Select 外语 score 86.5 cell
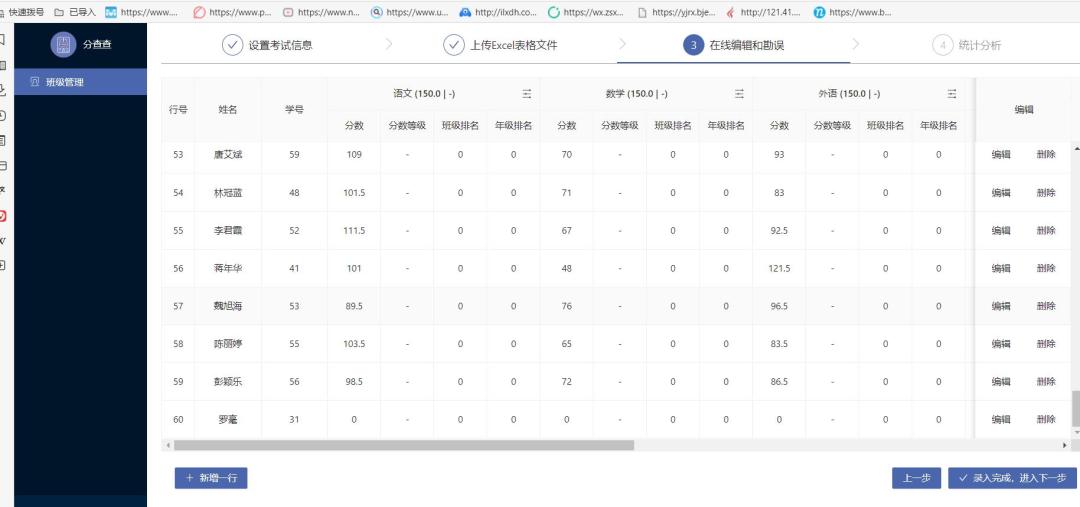Viewport: 1080px width, 507px height. click(x=779, y=382)
